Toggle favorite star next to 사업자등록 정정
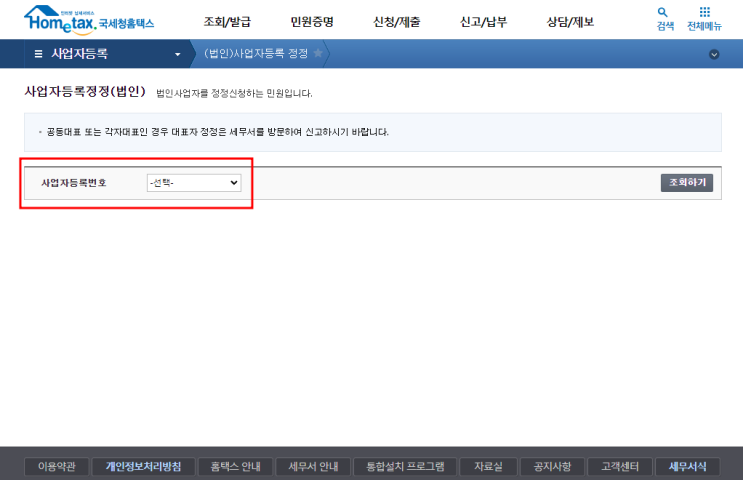743x480 pixels. (x=318, y=53)
